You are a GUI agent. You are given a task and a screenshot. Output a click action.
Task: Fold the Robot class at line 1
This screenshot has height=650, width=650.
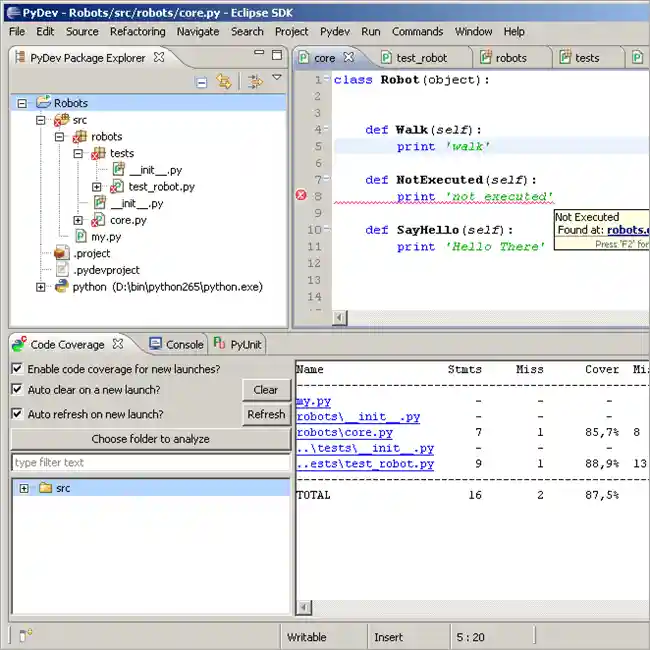pos(327,78)
